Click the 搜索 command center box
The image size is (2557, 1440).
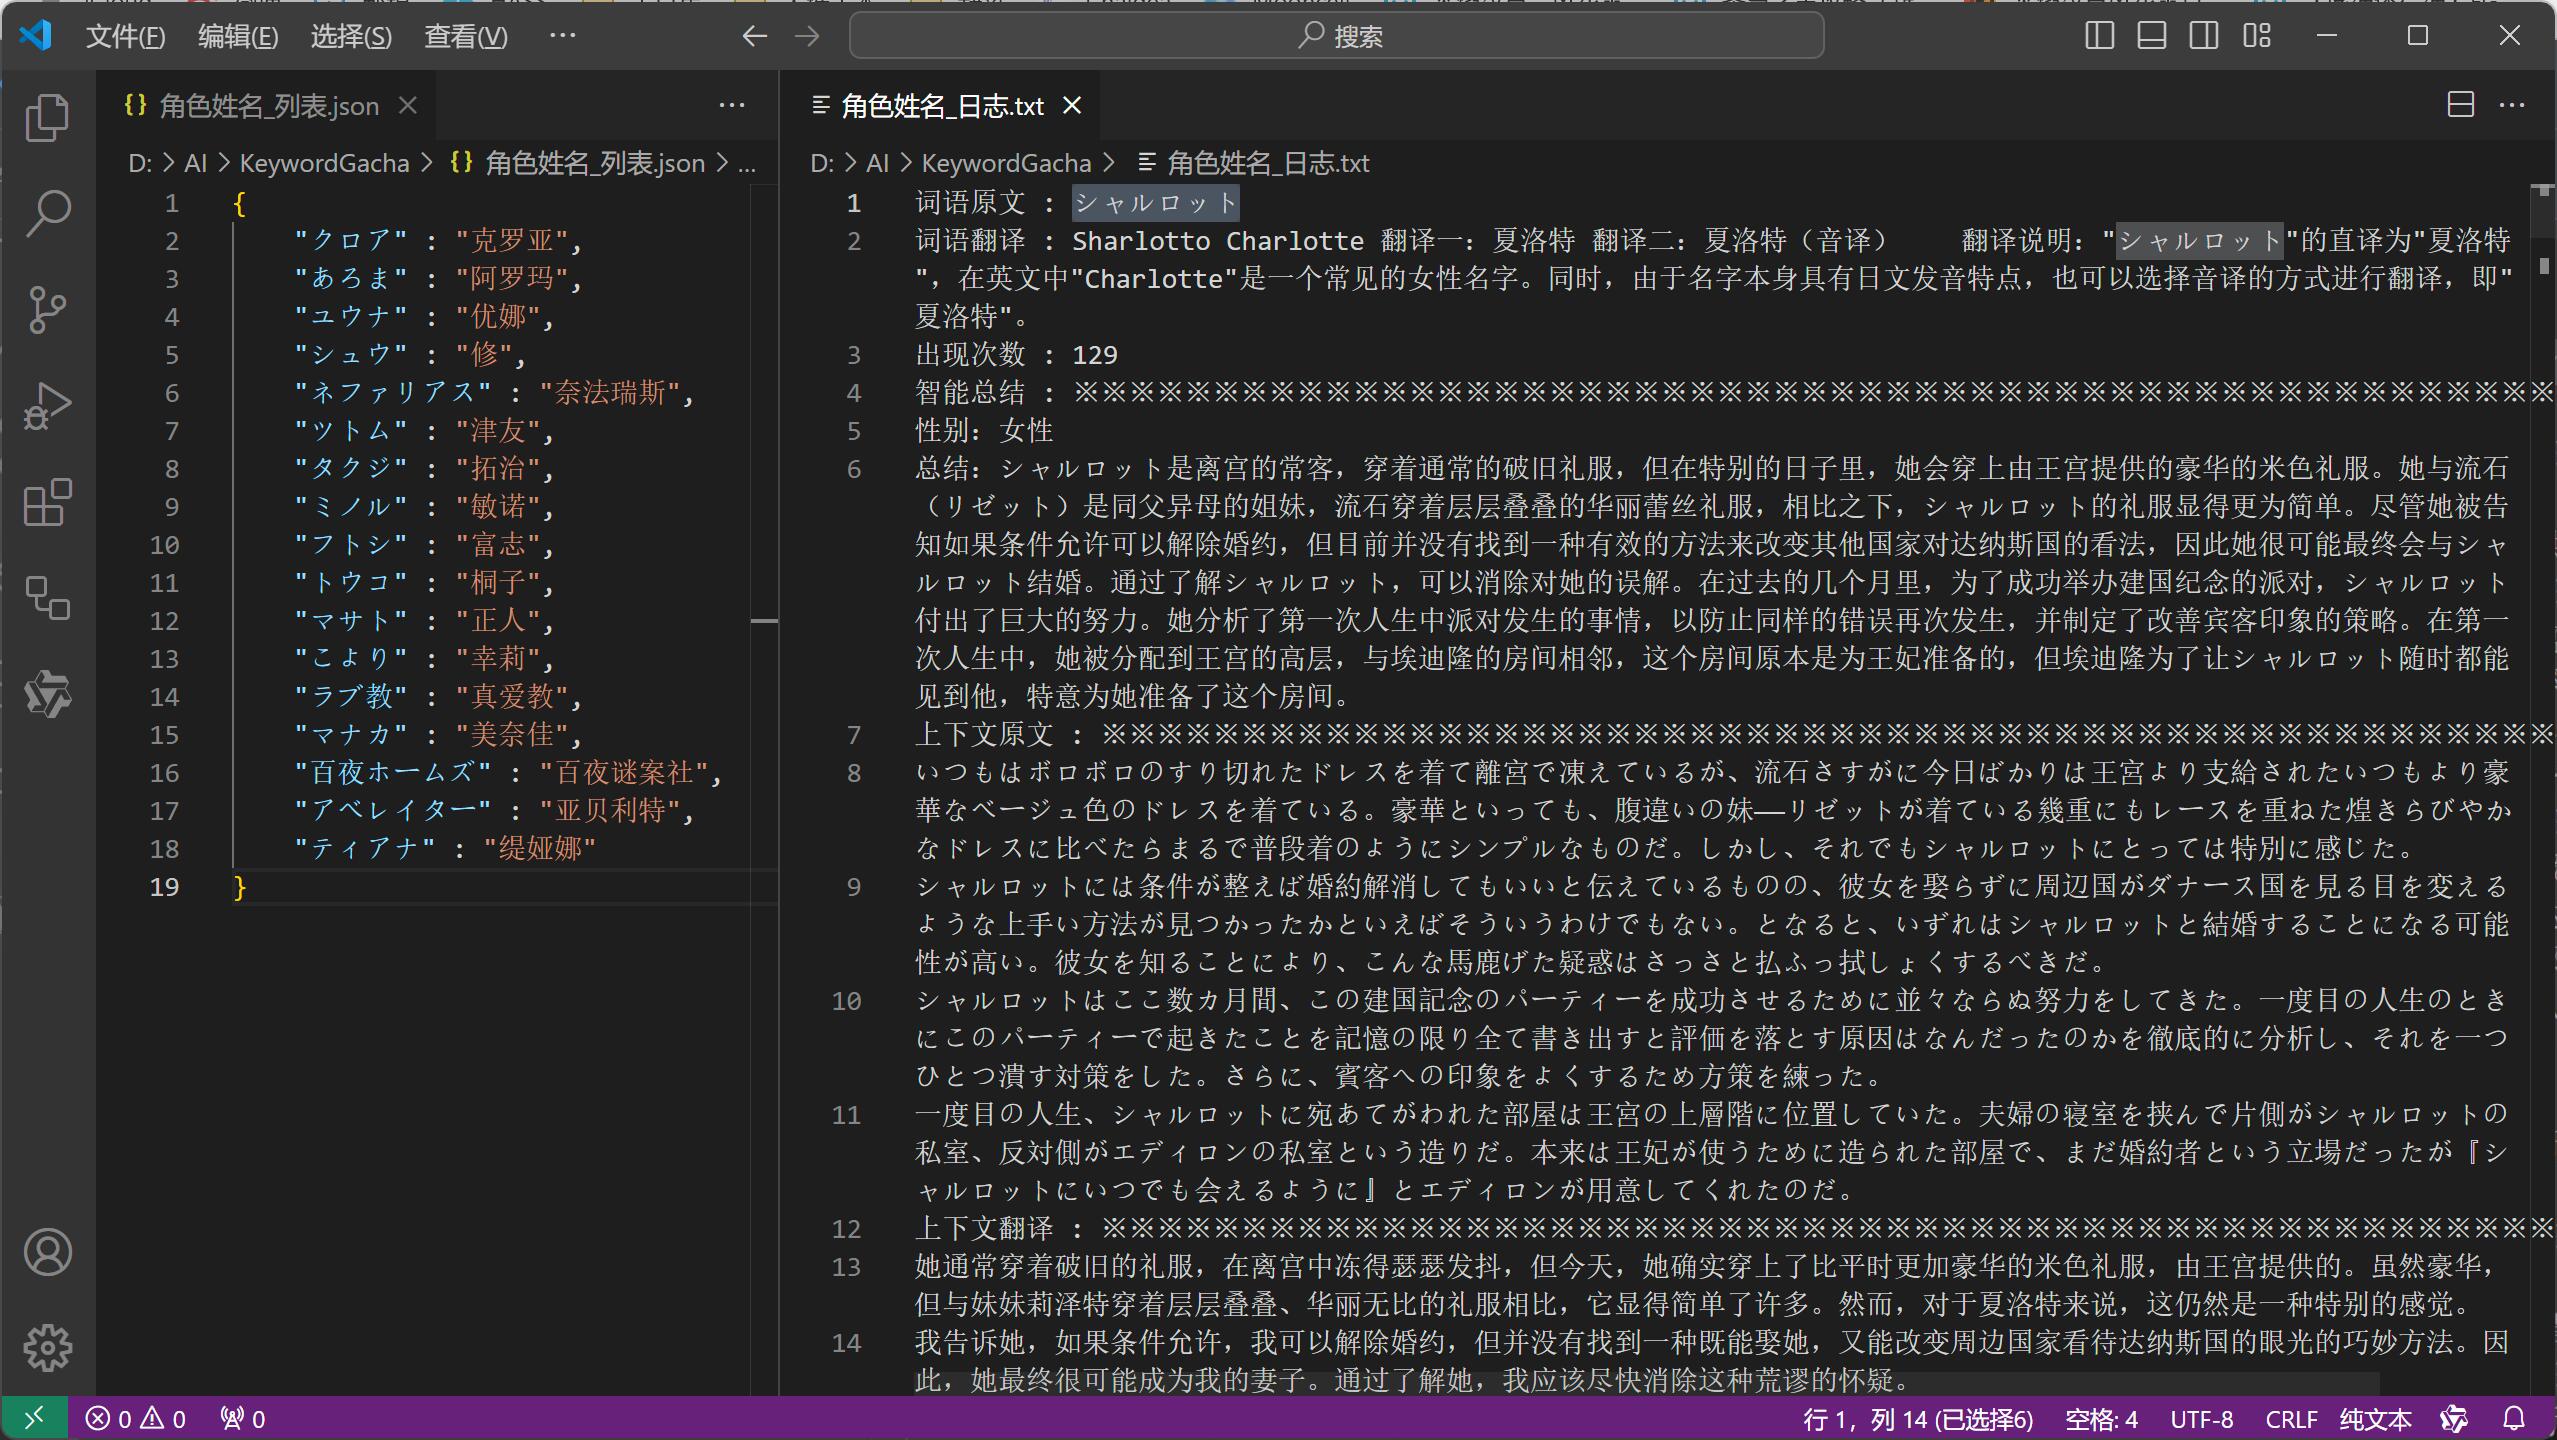coord(1337,36)
